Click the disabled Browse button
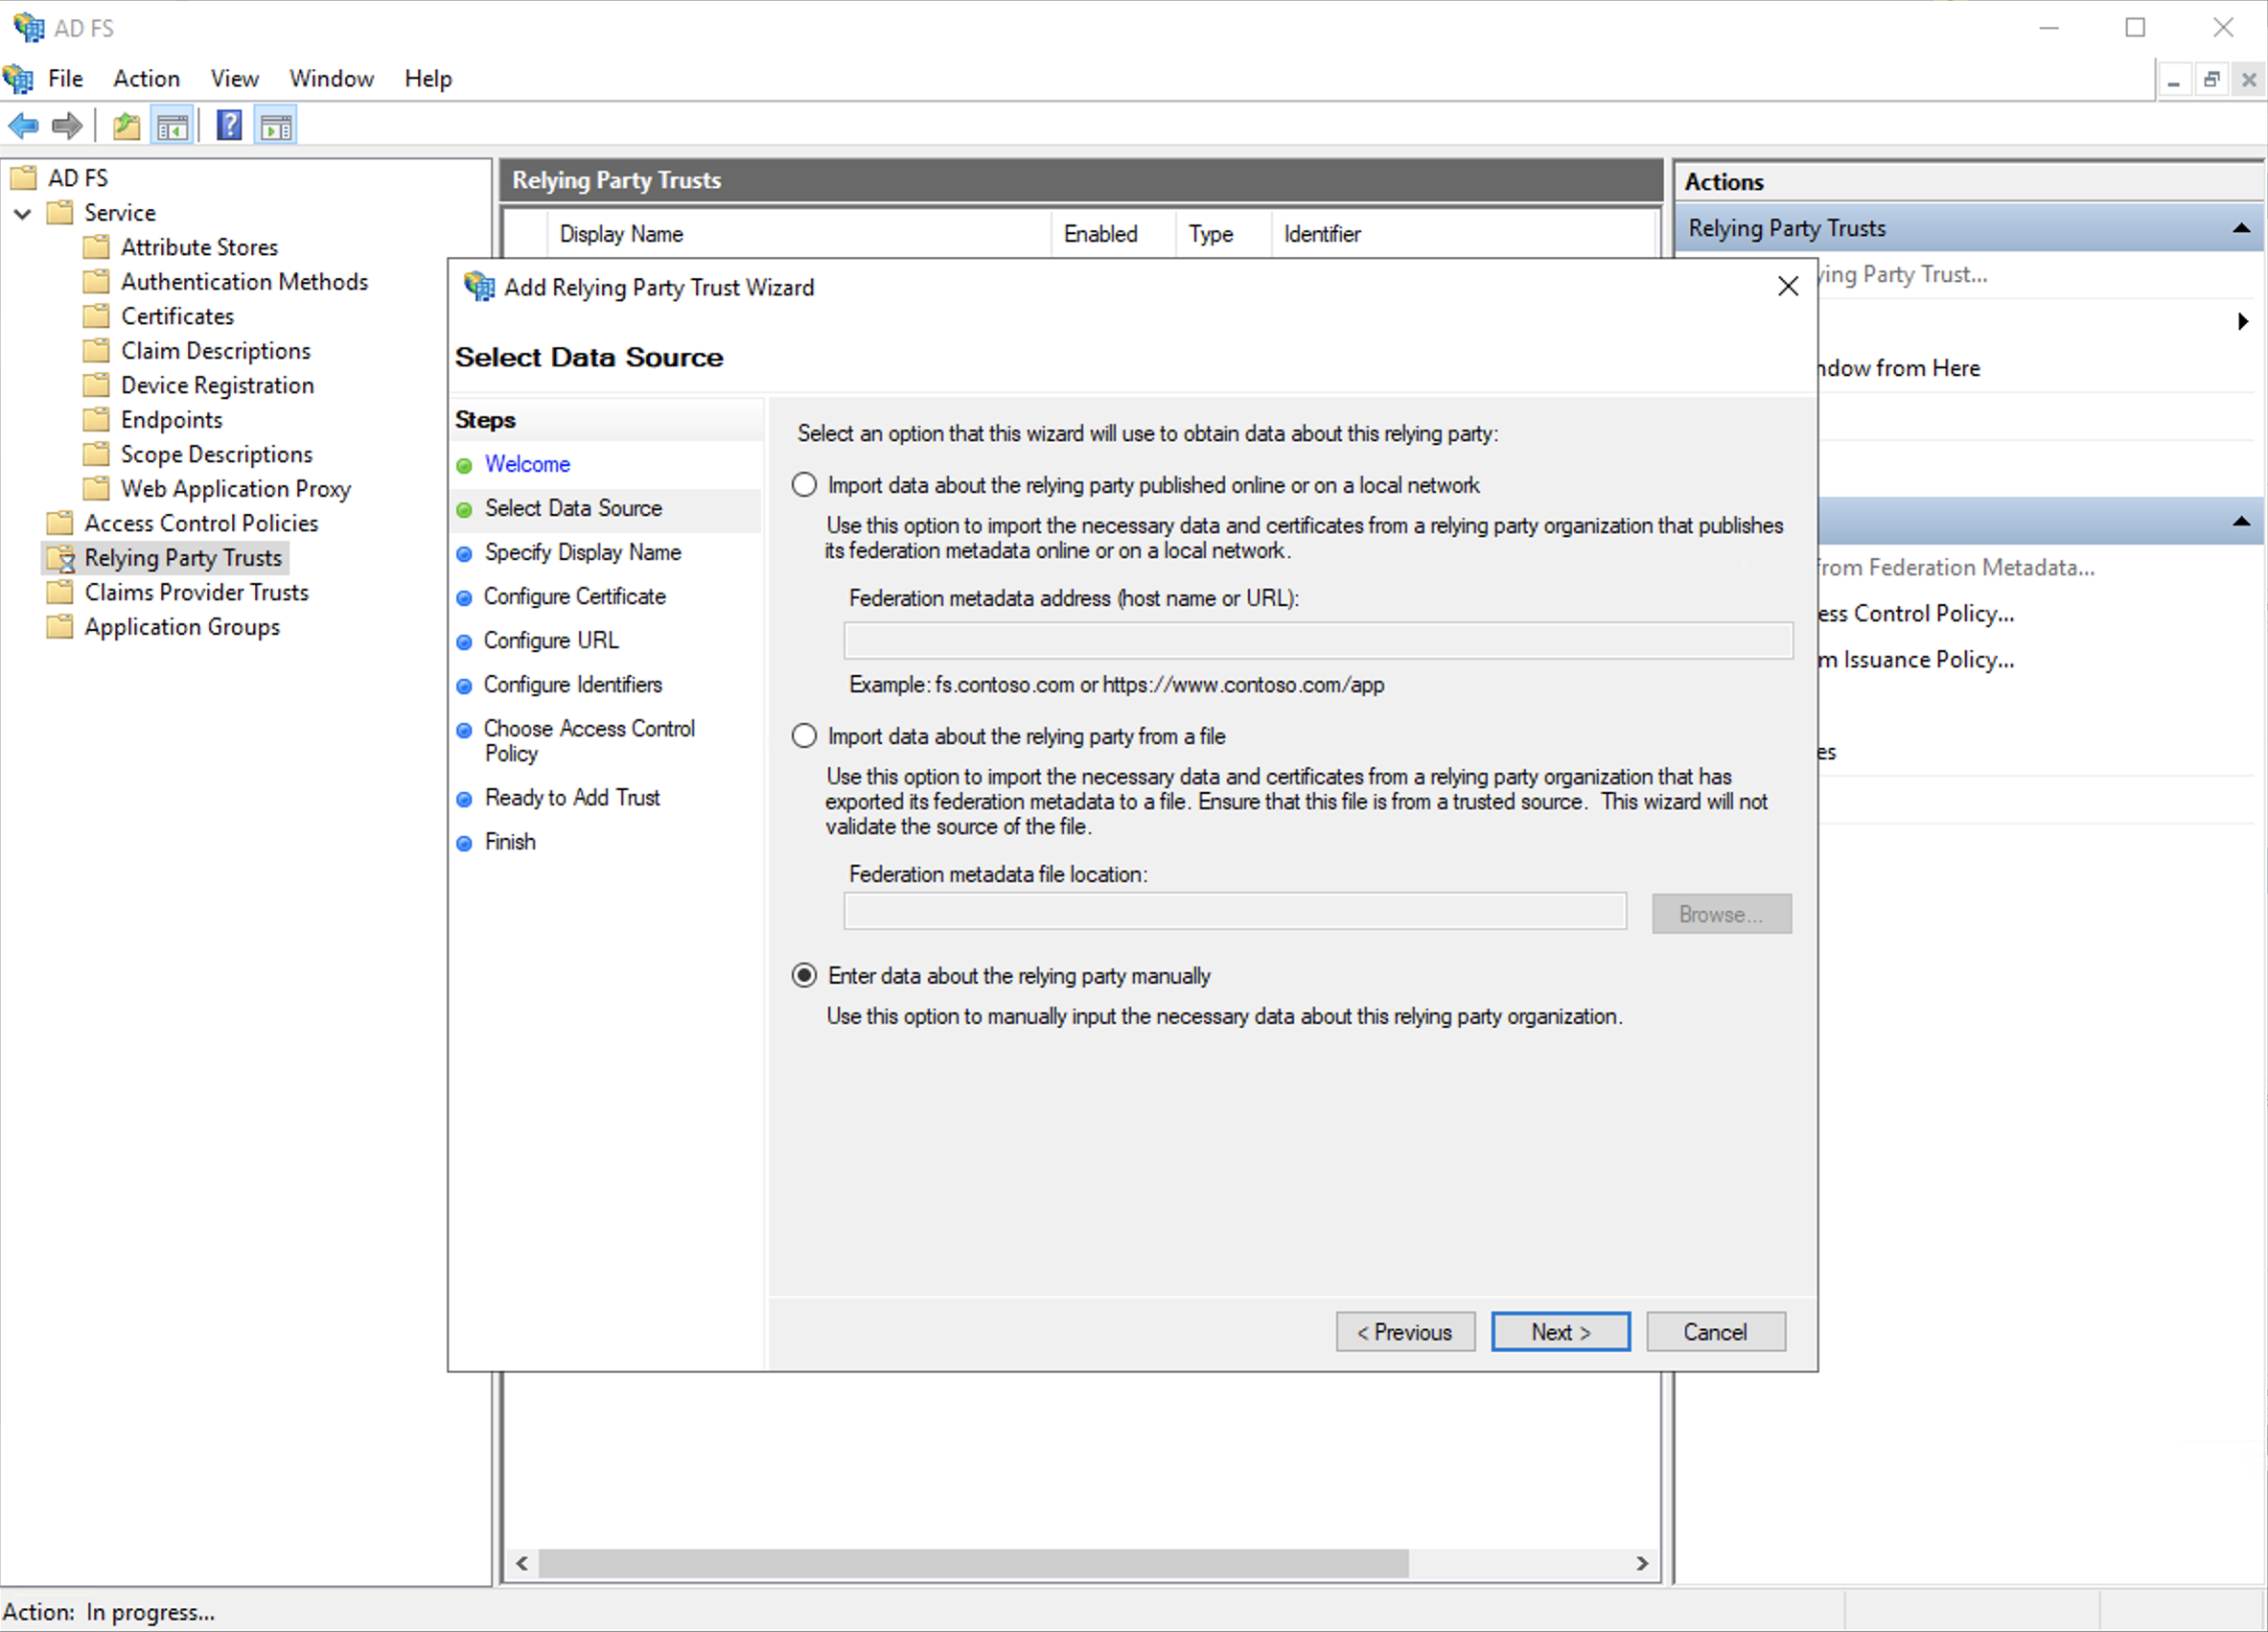2268x1632 pixels. pyautogui.click(x=1721, y=914)
